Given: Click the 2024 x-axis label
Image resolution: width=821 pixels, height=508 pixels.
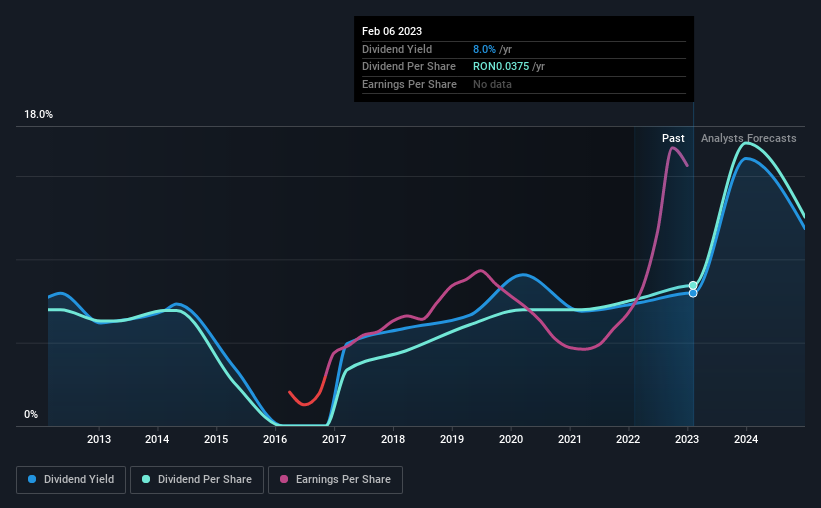Looking at the screenshot, I should click(746, 439).
